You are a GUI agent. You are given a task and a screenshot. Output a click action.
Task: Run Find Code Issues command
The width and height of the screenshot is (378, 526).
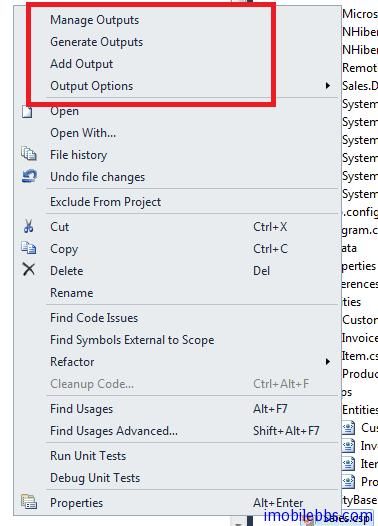[94, 318]
